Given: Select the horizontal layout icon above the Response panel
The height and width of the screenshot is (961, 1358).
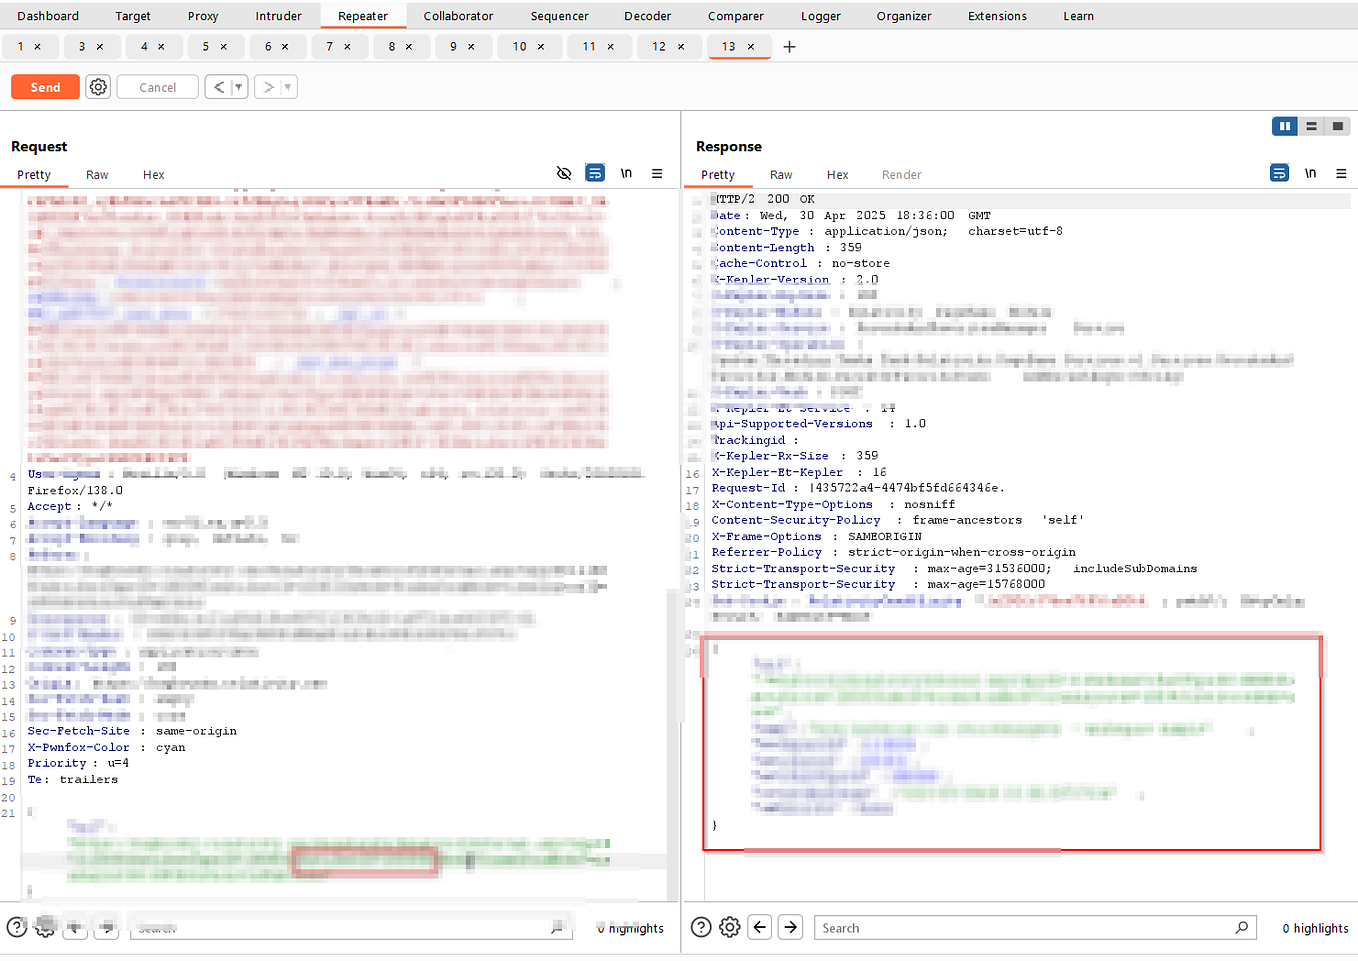Looking at the screenshot, I should pos(1311,126).
